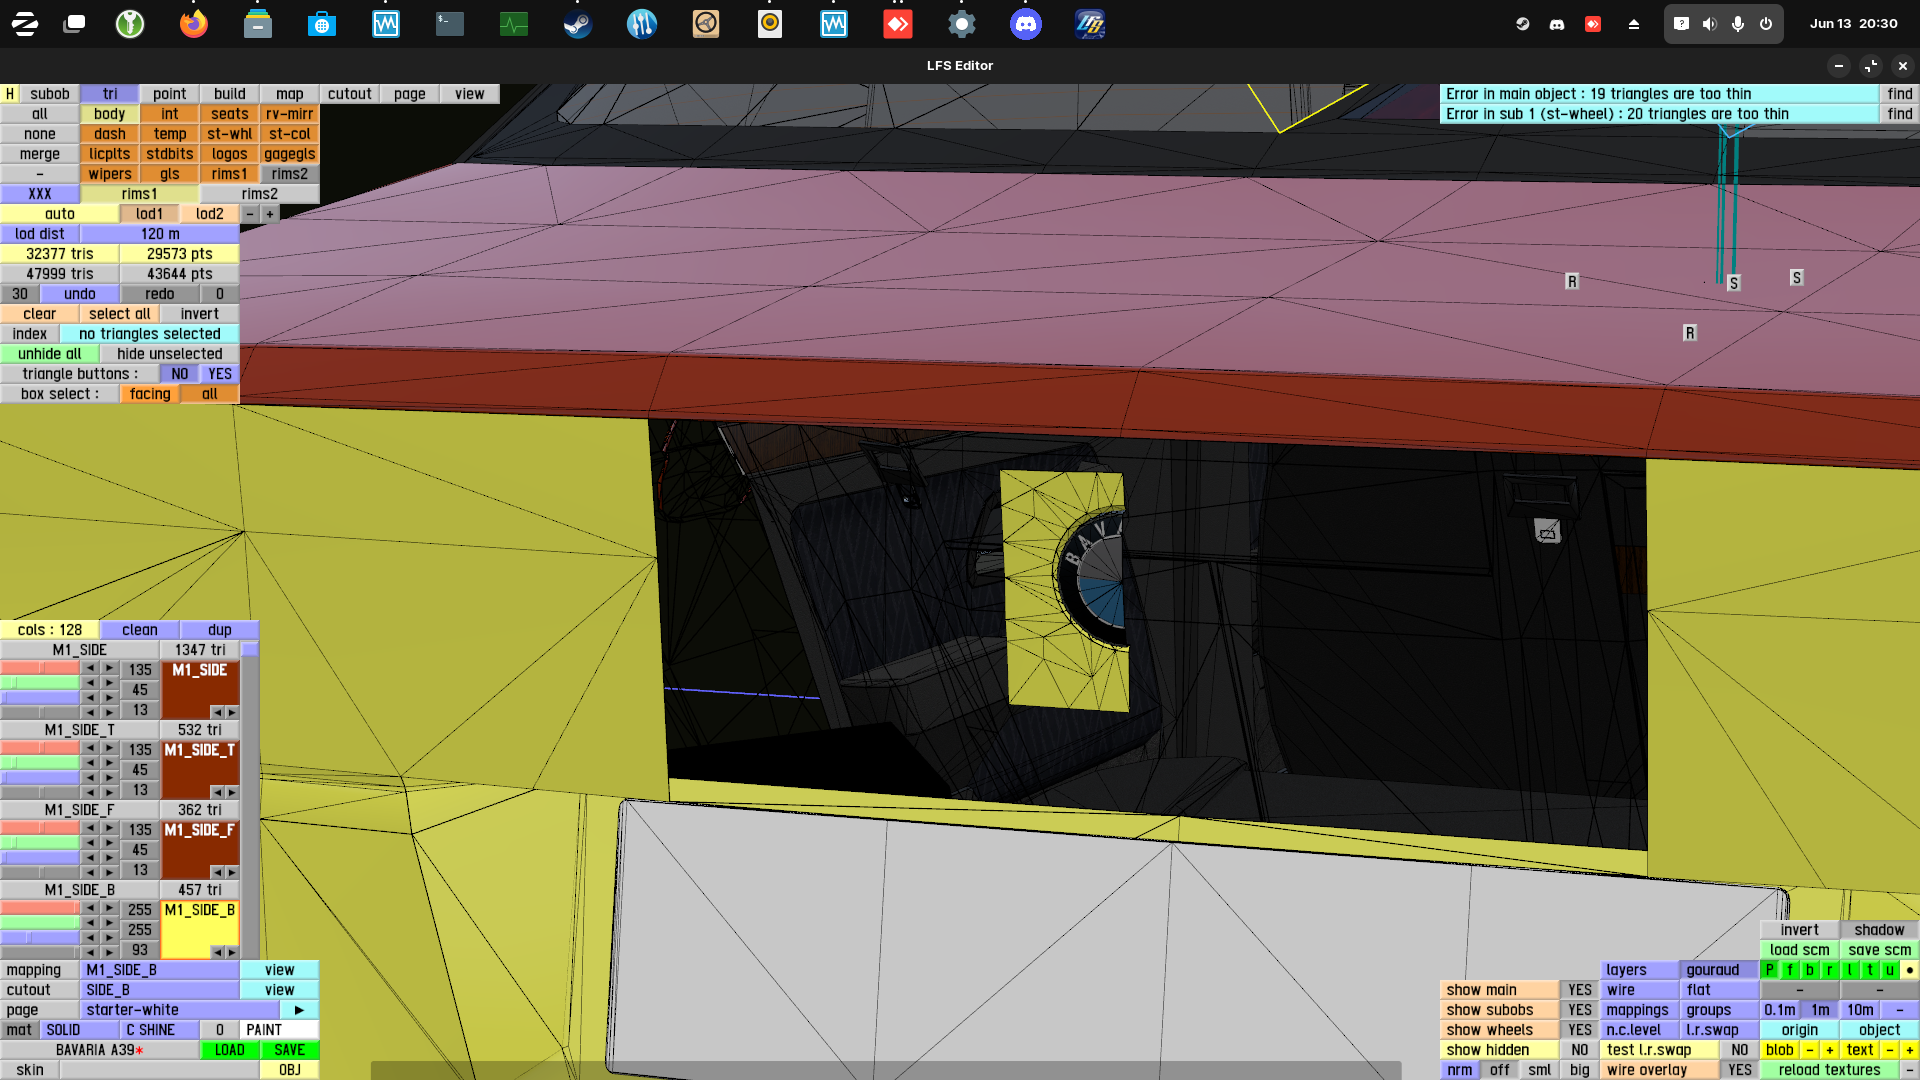This screenshot has height=1080, width=1920.
Task: Click blob size plus button
Action: (x=1829, y=1050)
